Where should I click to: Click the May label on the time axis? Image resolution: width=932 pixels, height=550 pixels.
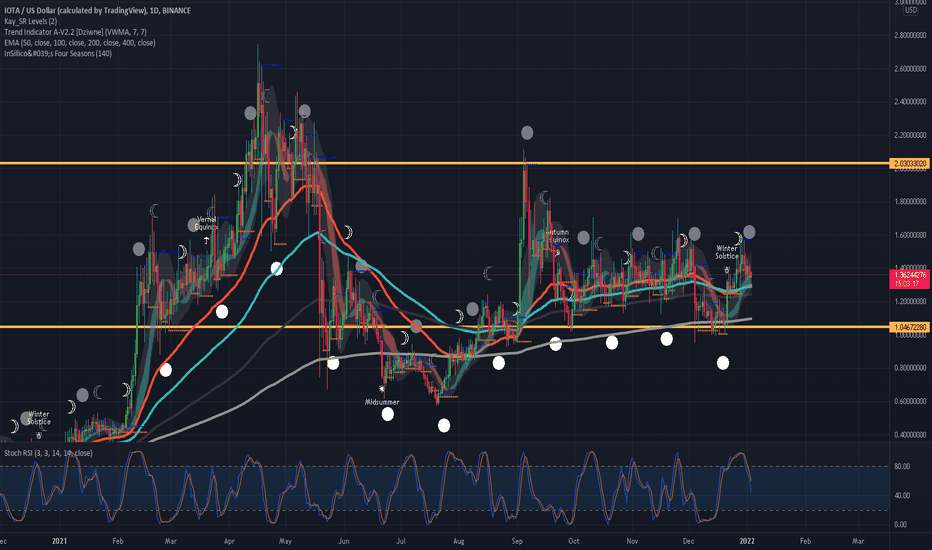[x=285, y=541]
